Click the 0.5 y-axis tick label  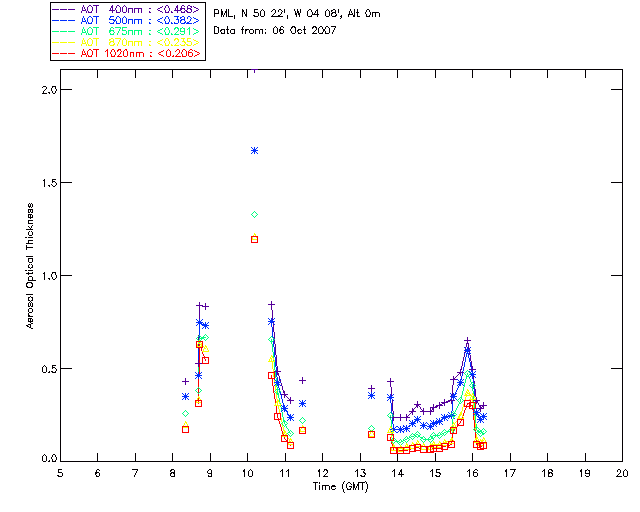pos(49,369)
